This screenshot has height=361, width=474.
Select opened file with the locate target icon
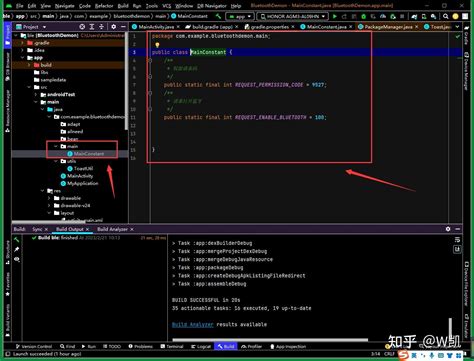point(82,27)
